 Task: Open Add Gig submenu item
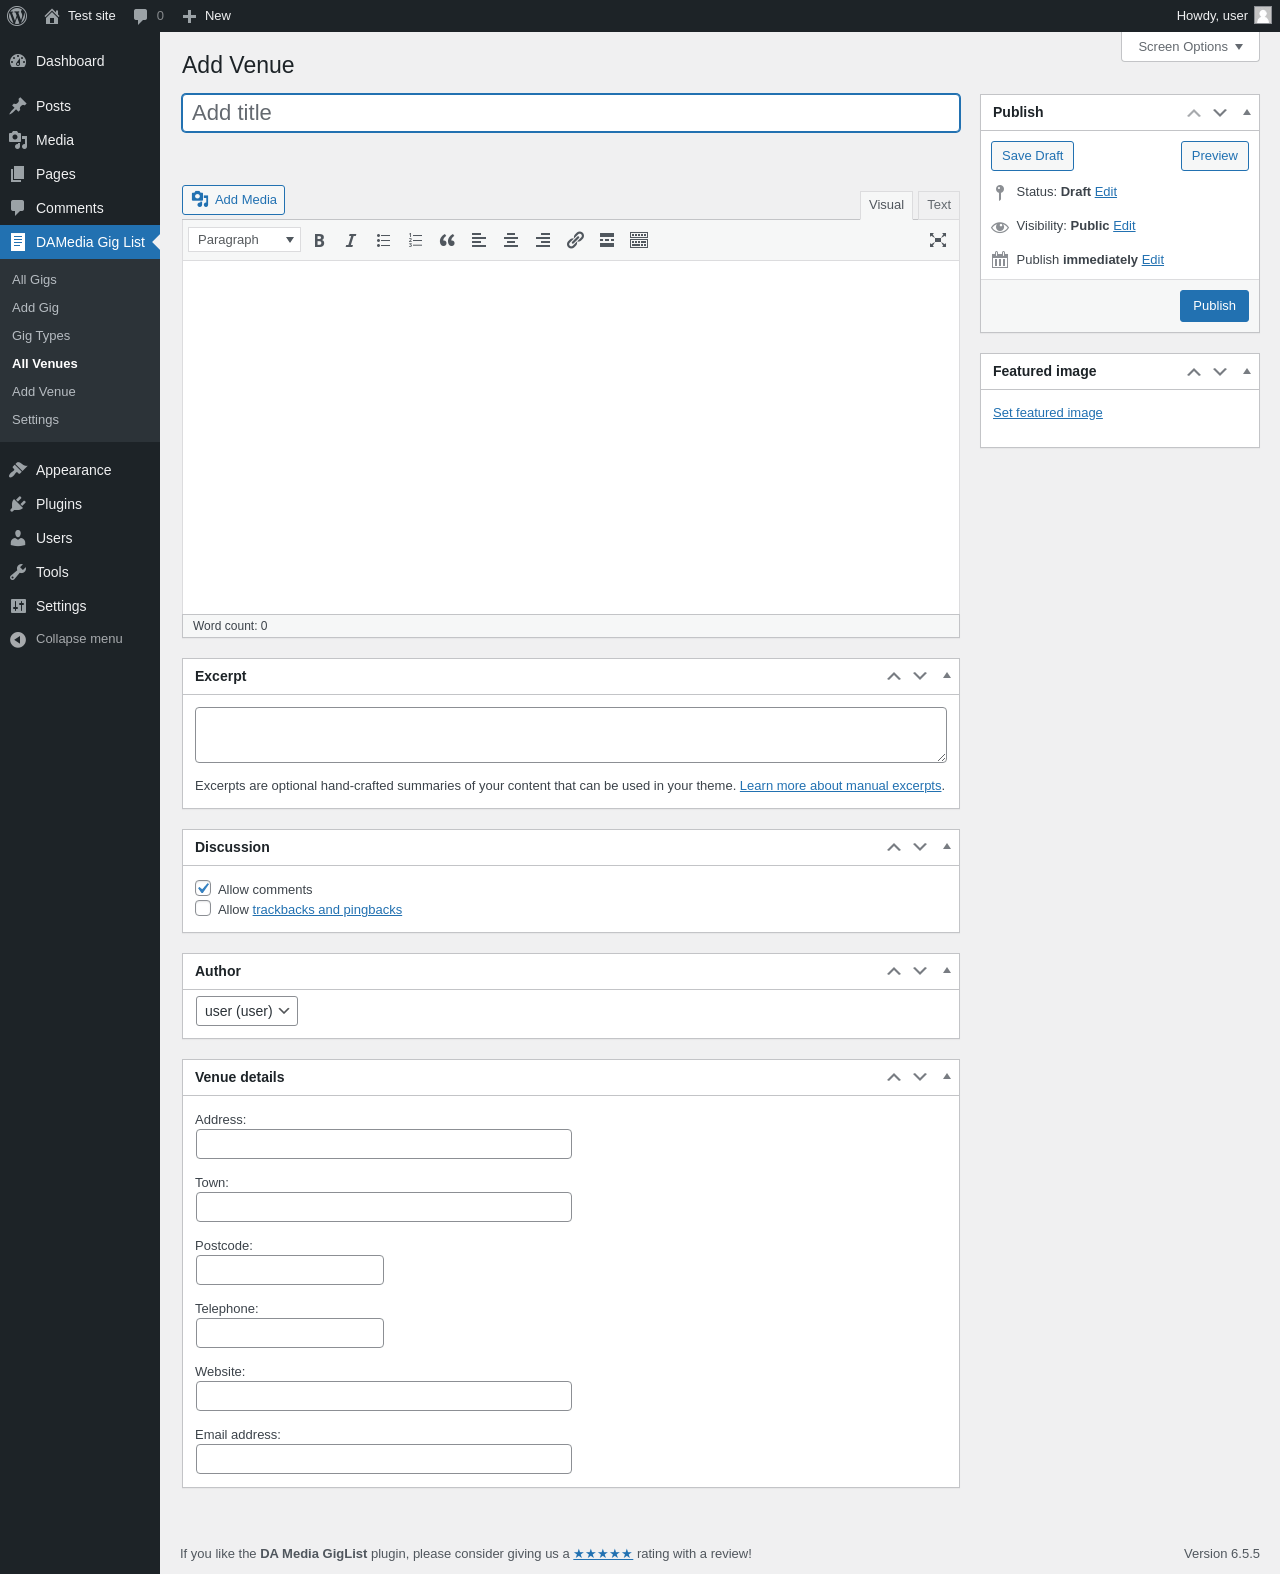coord(80,308)
